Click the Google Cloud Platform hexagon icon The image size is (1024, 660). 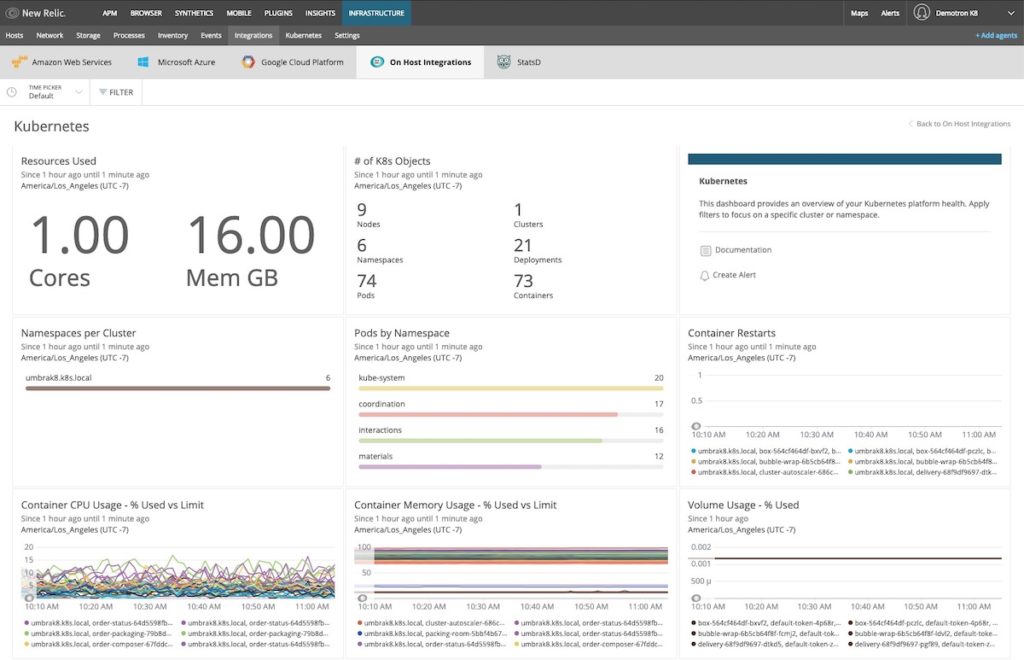point(248,62)
